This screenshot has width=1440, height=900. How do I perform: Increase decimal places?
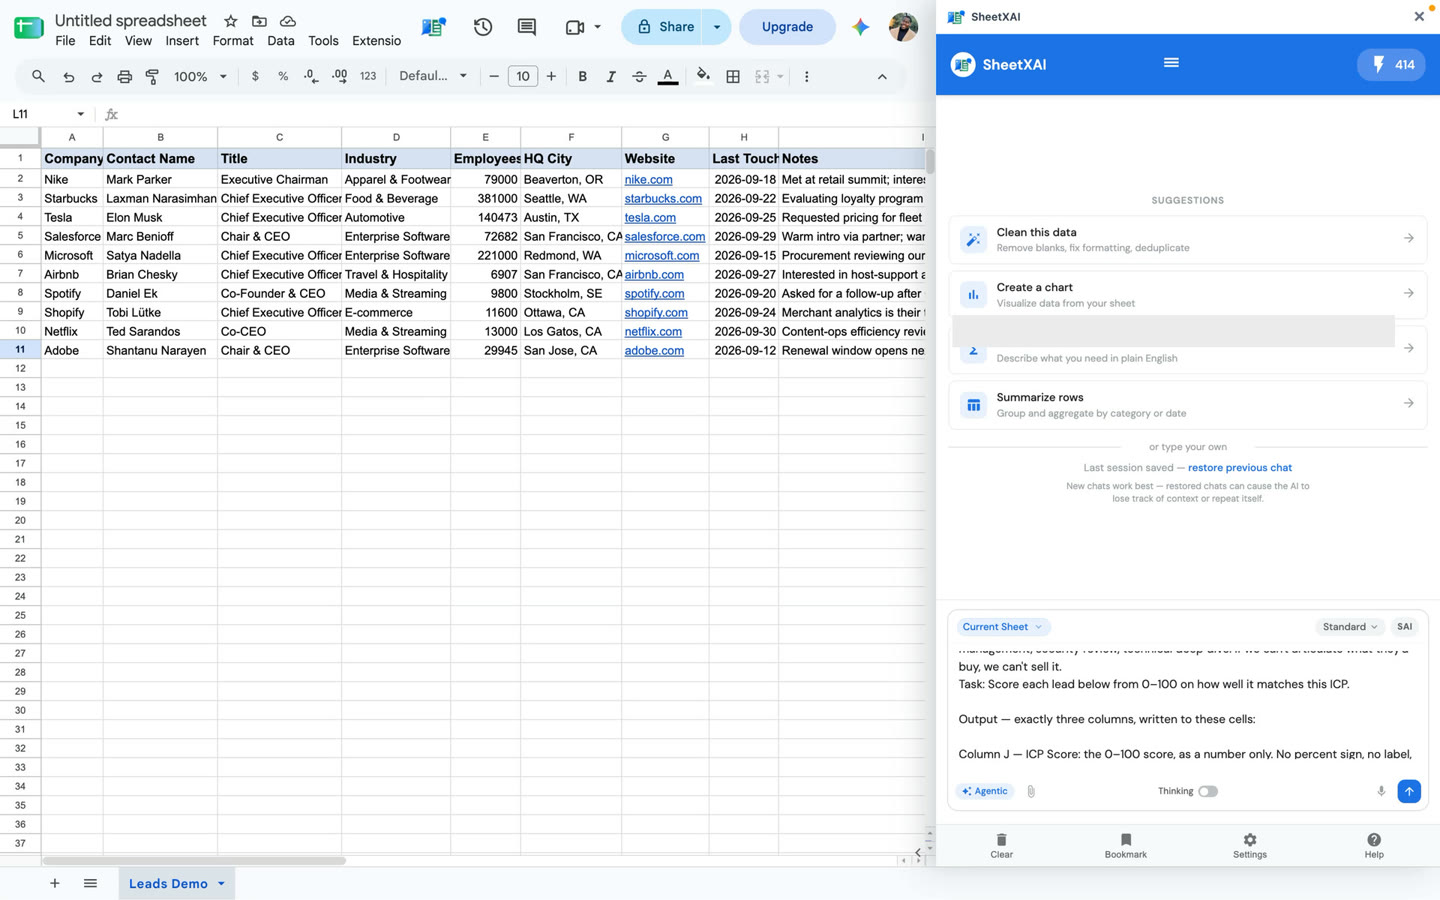click(340, 76)
